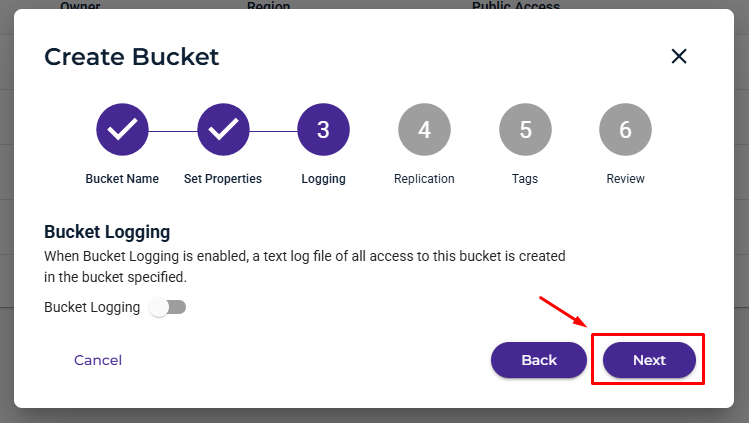Select the Review step label
The image size is (749, 423).
point(625,179)
